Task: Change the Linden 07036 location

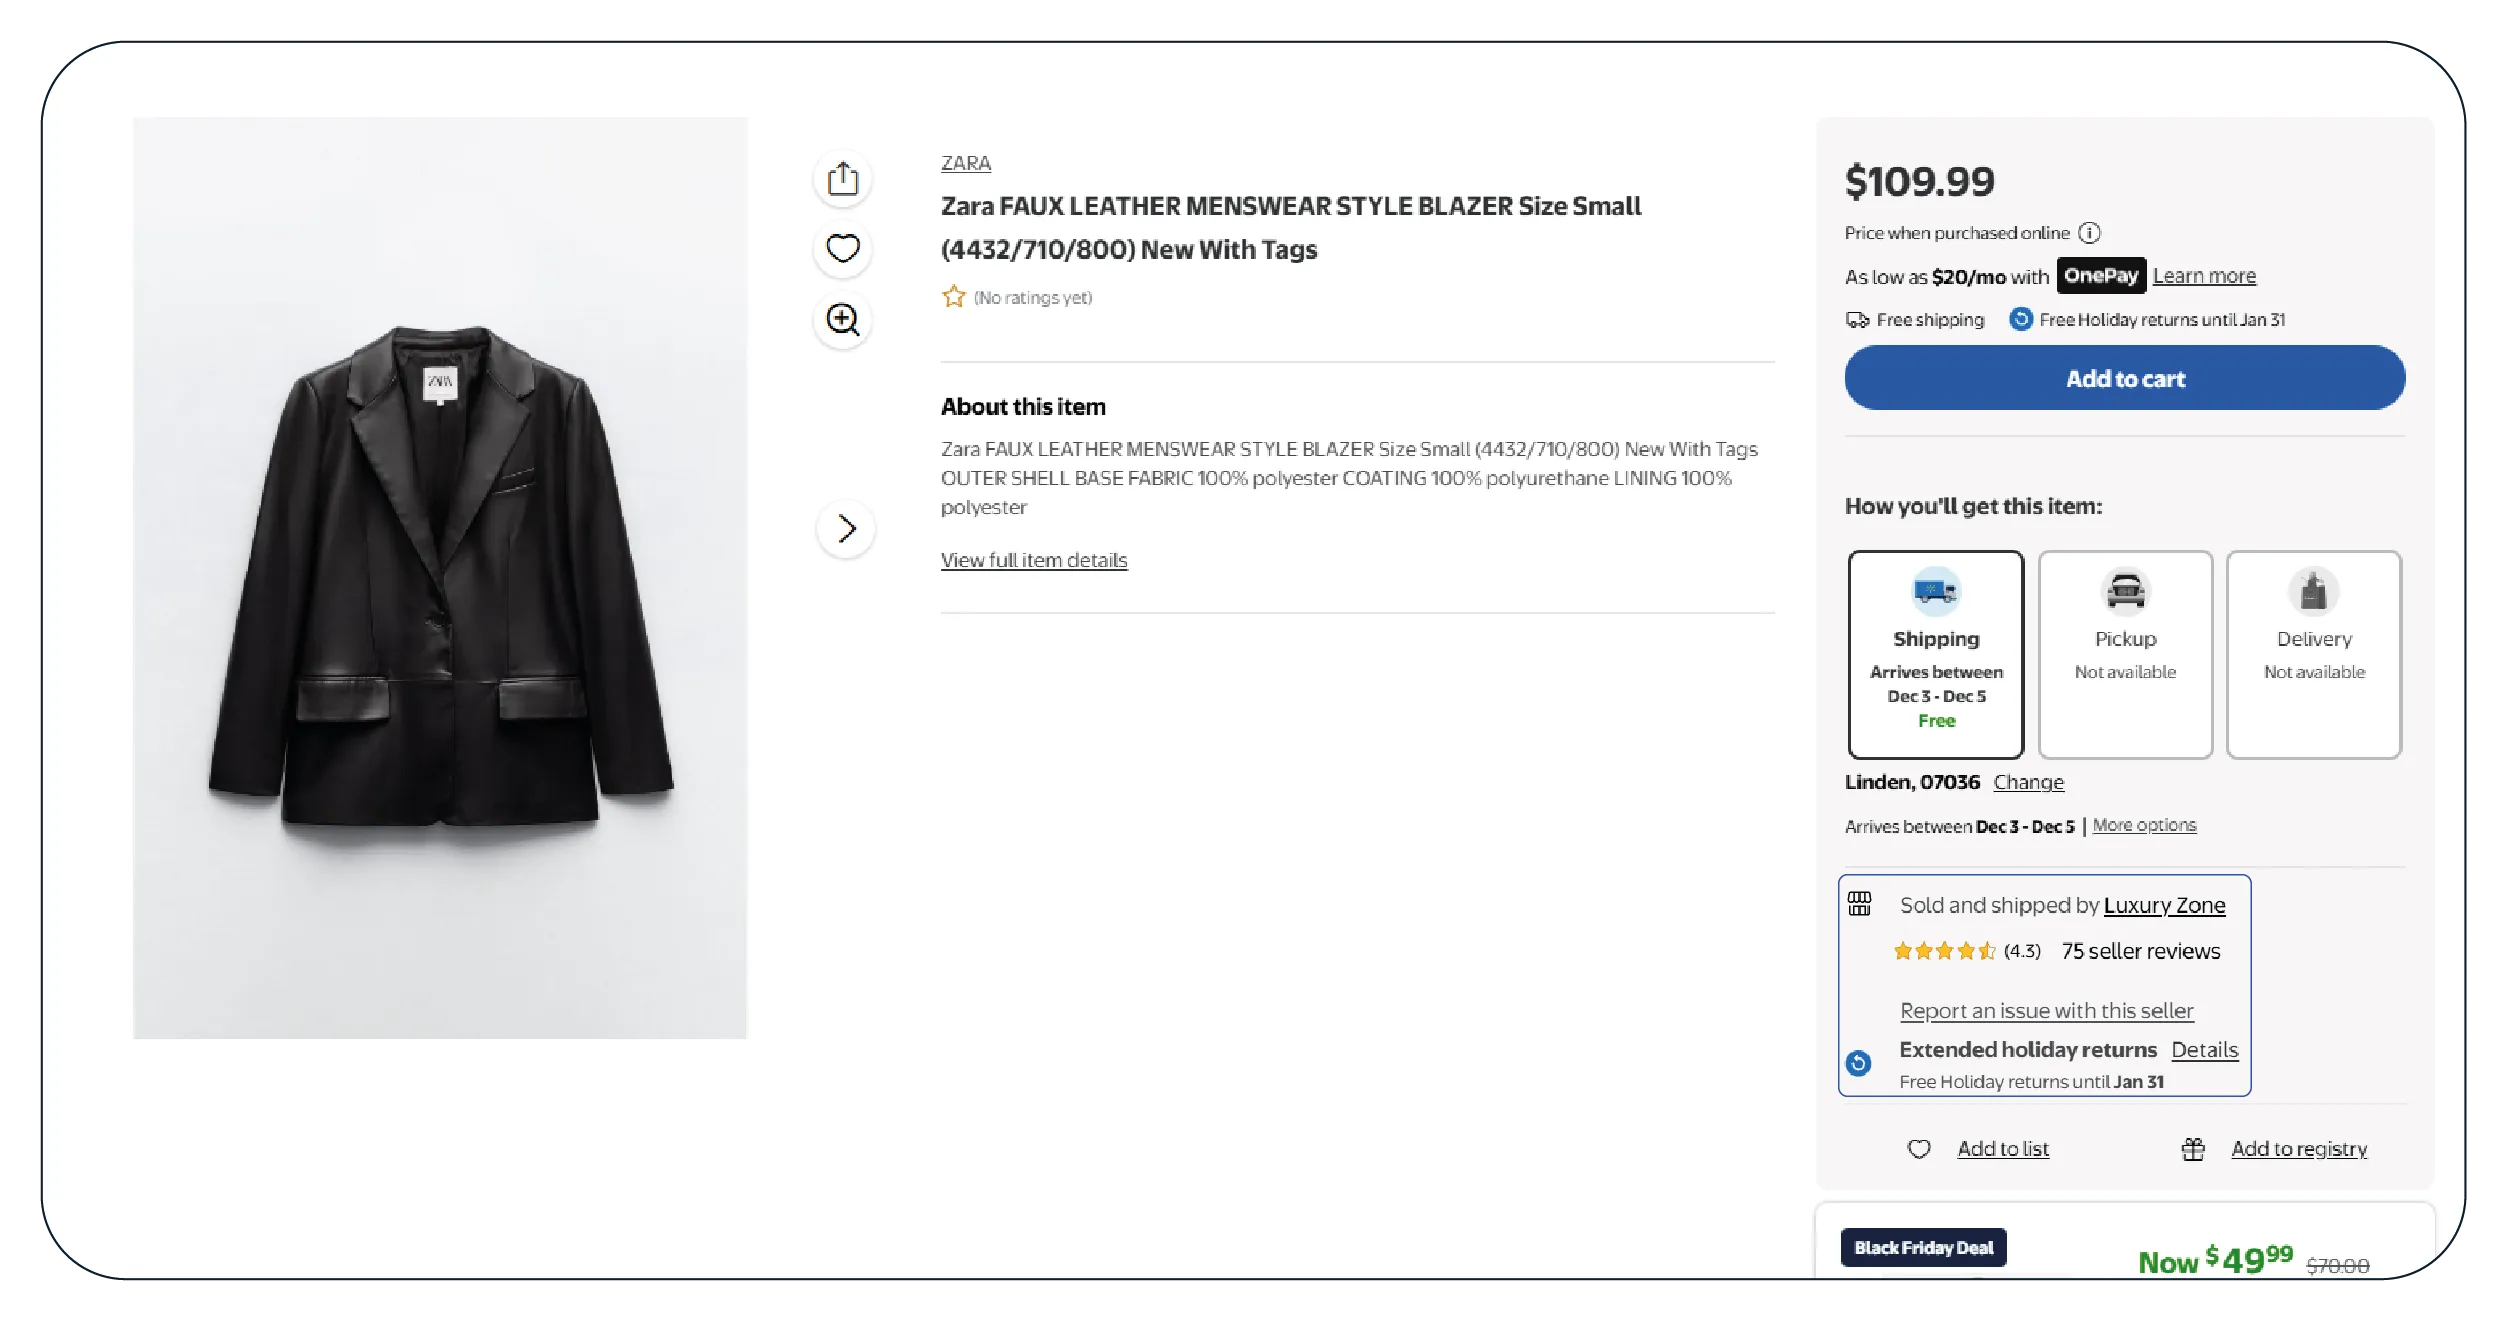Action: [x=2028, y=782]
